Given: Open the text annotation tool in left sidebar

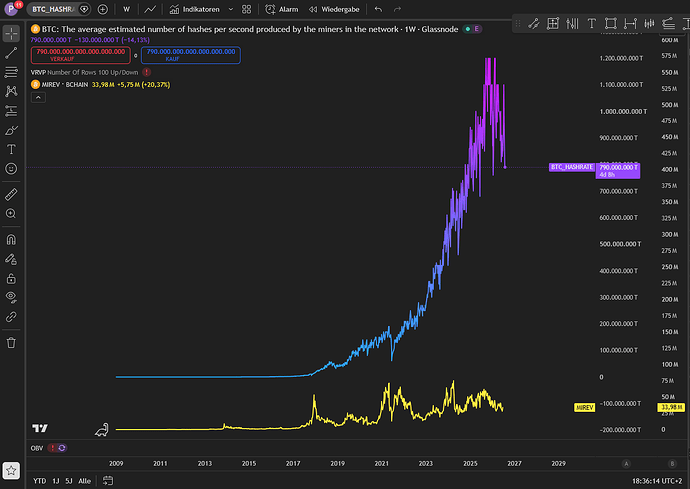Looking at the screenshot, I should coord(11,149).
